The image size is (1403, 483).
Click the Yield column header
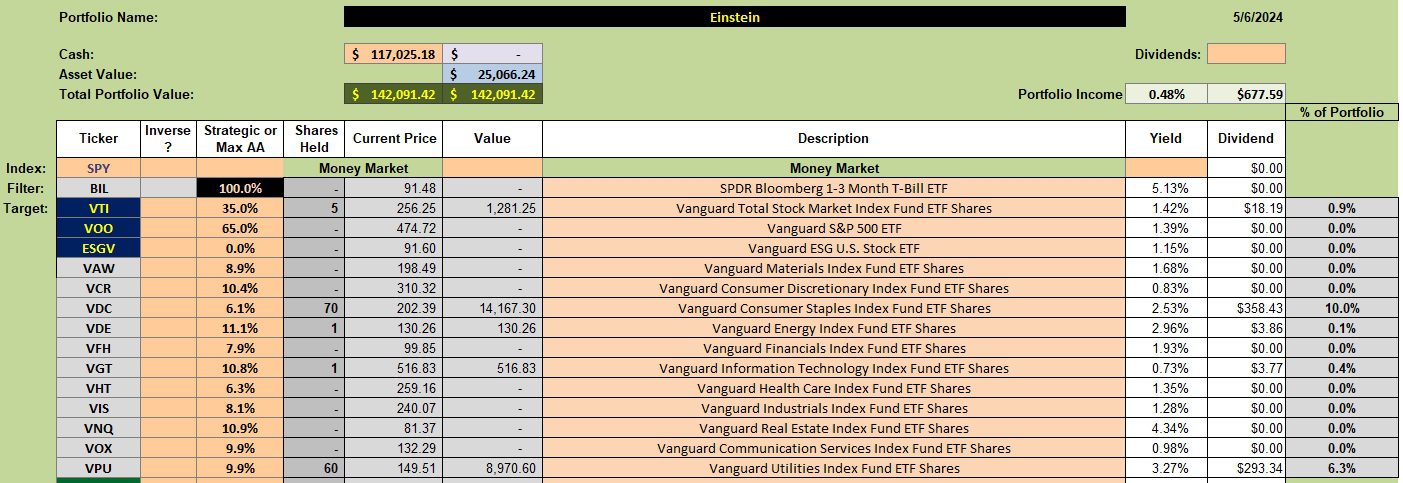(1166, 139)
